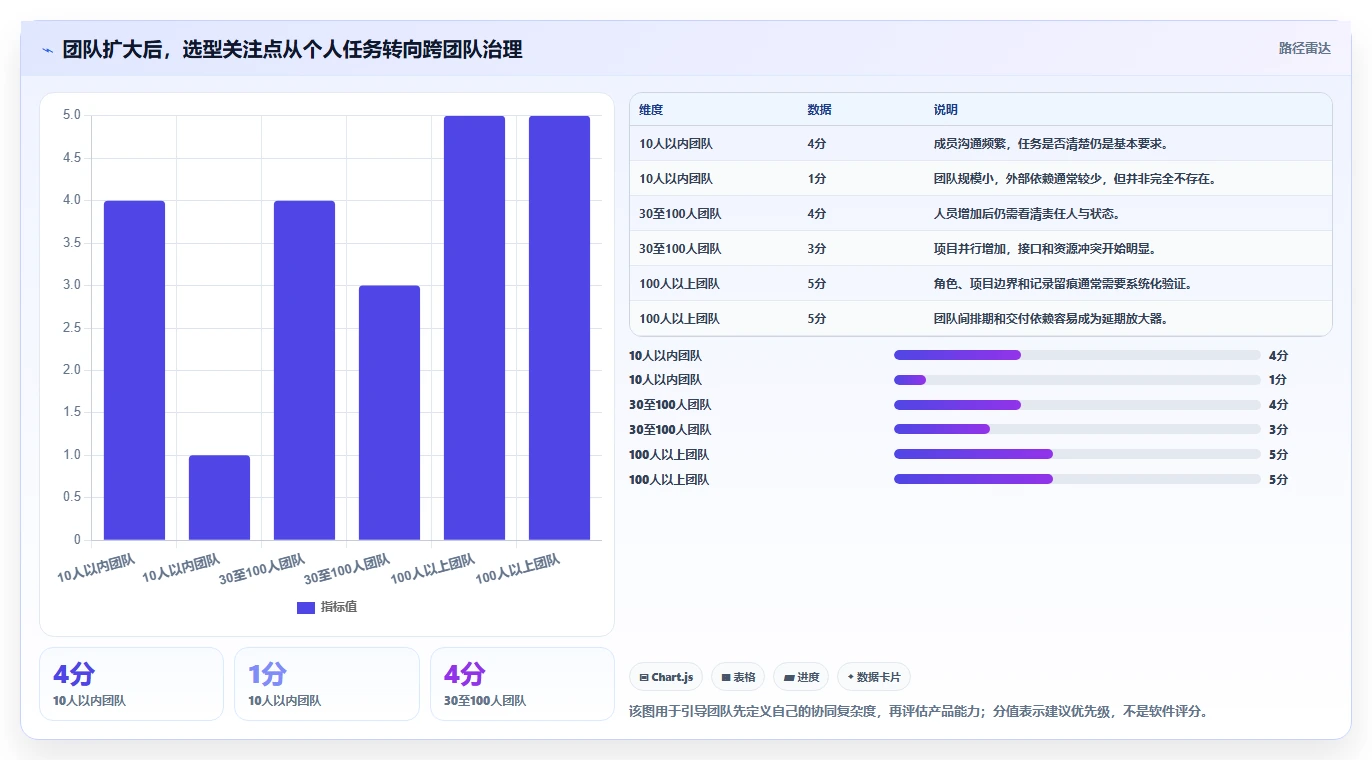Image resolution: width=1372 pixels, height=760 pixels.
Task: Click the icon in the 进度 chip
Action: tap(789, 677)
